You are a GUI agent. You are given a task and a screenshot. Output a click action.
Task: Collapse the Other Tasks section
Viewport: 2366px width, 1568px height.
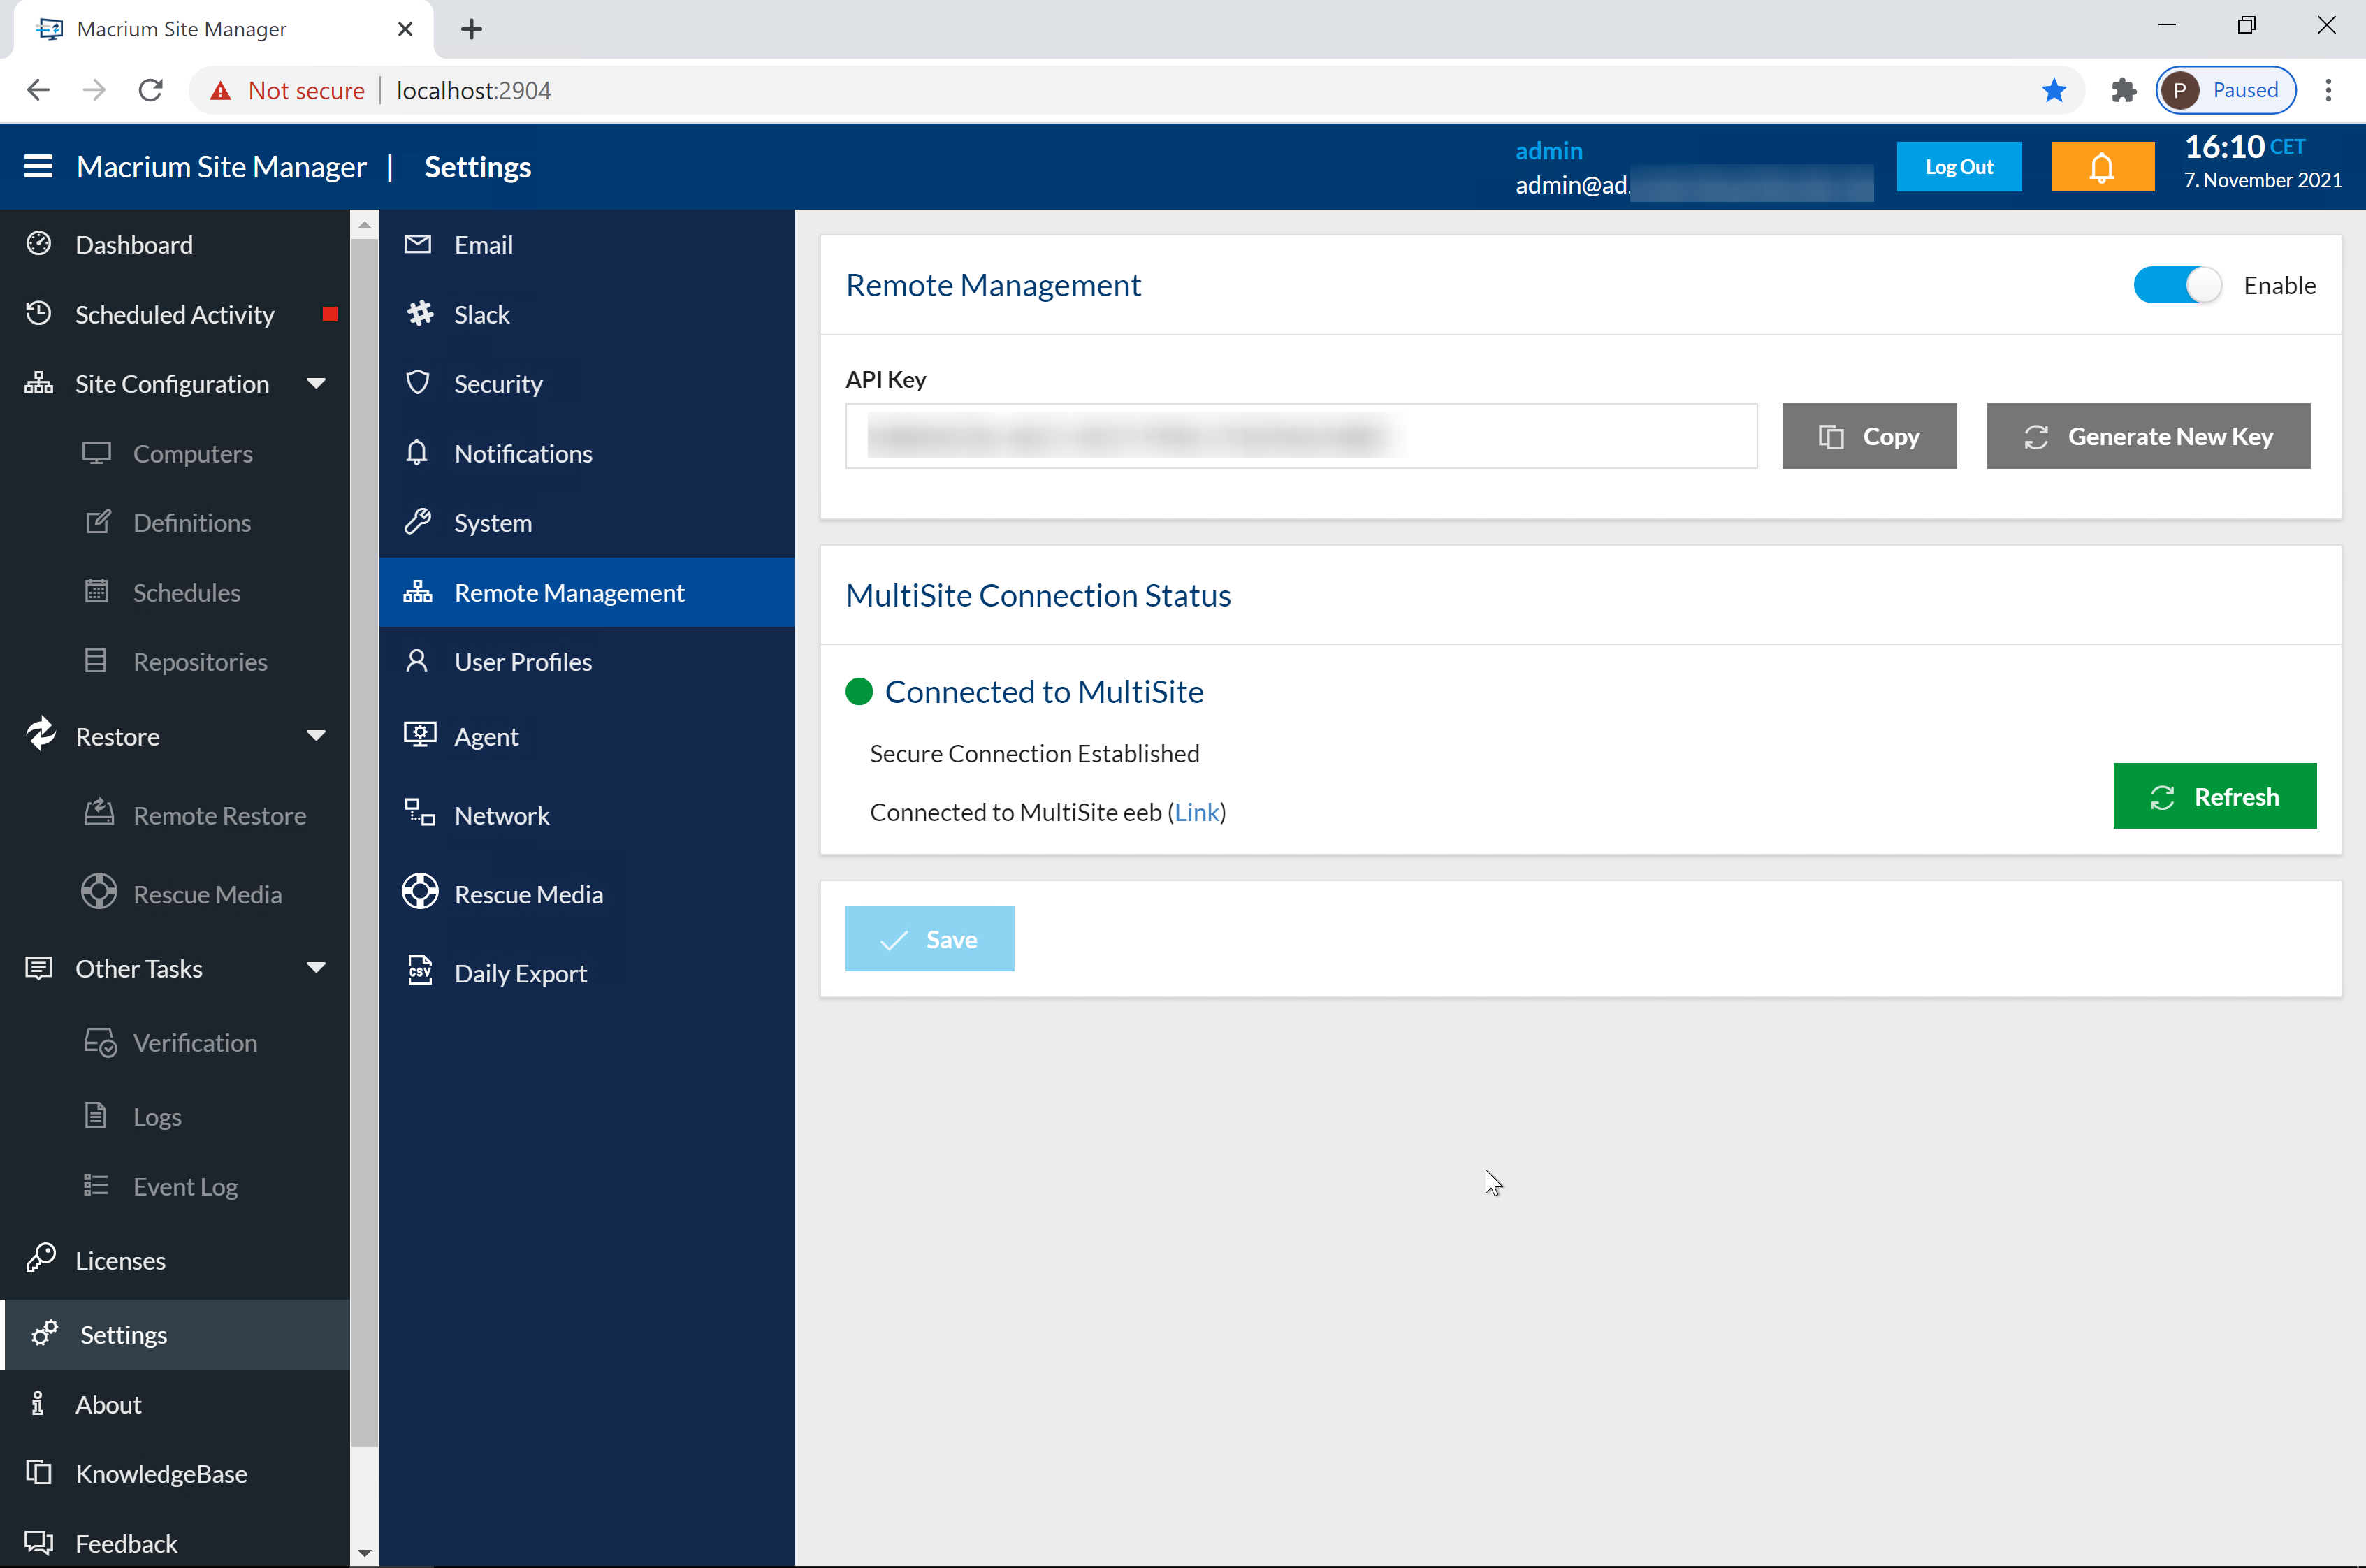pyautogui.click(x=316, y=968)
